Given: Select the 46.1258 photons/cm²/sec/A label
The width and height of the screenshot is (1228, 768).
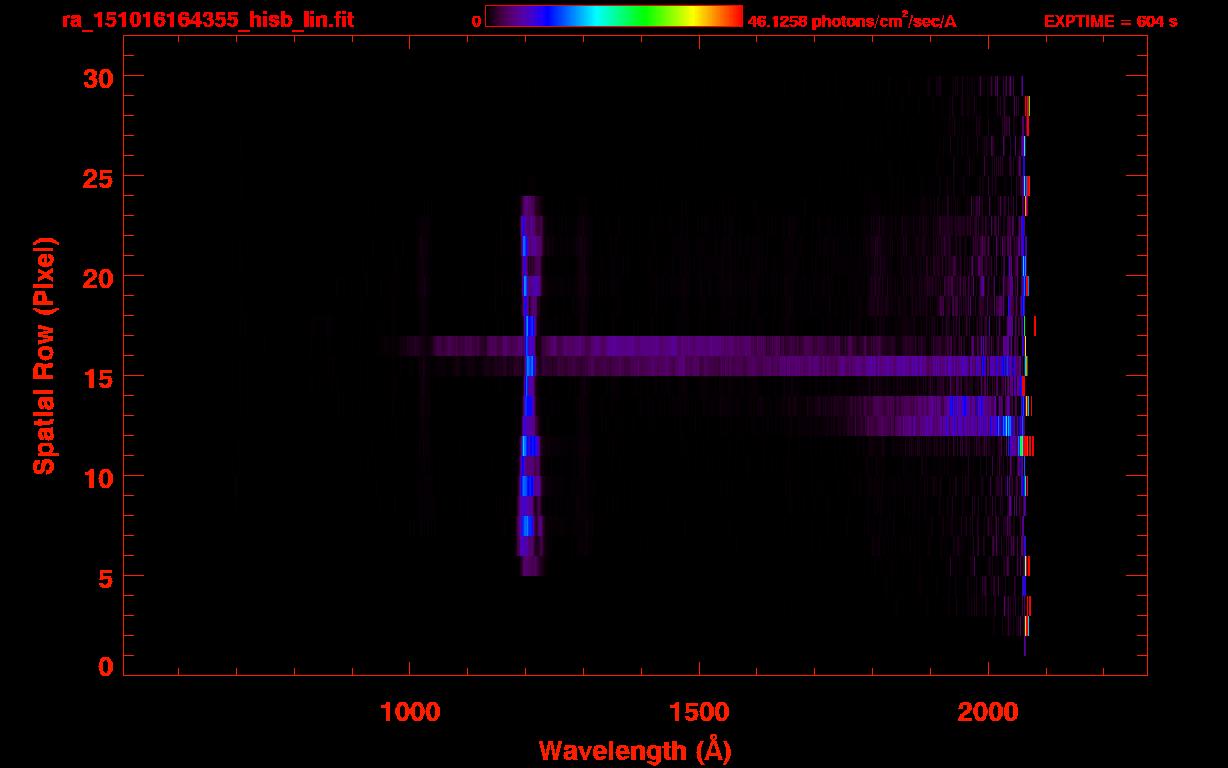Looking at the screenshot, I should coord(852,21).
